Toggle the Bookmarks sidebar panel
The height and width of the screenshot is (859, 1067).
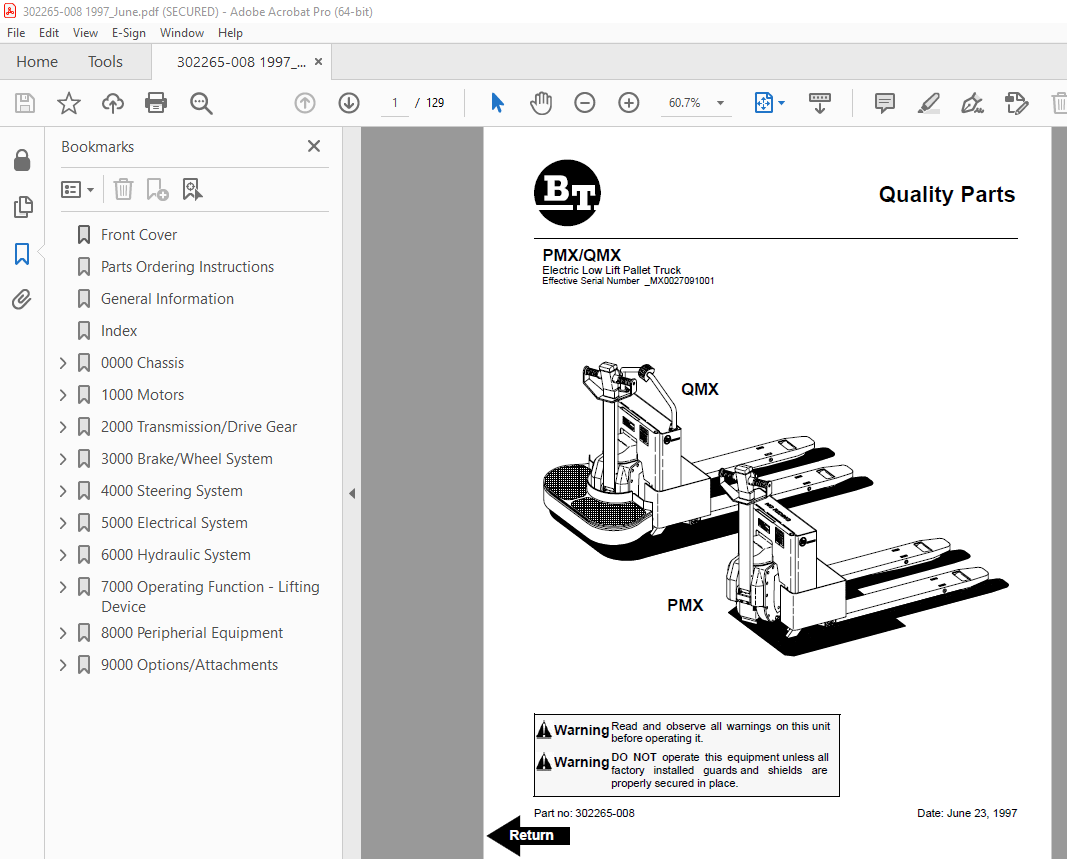[22, 254]
